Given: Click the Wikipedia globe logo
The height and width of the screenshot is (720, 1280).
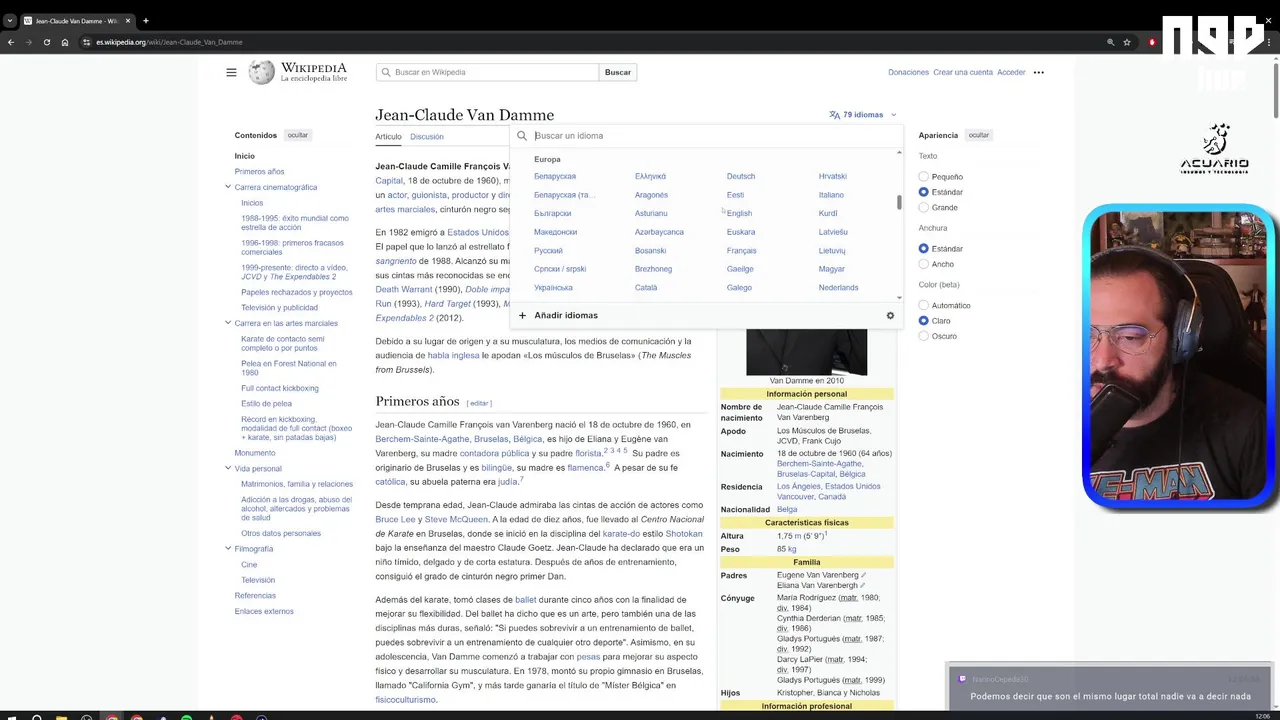Looking at the screenshot, I should pyautogui.click(x=262, y=72).
